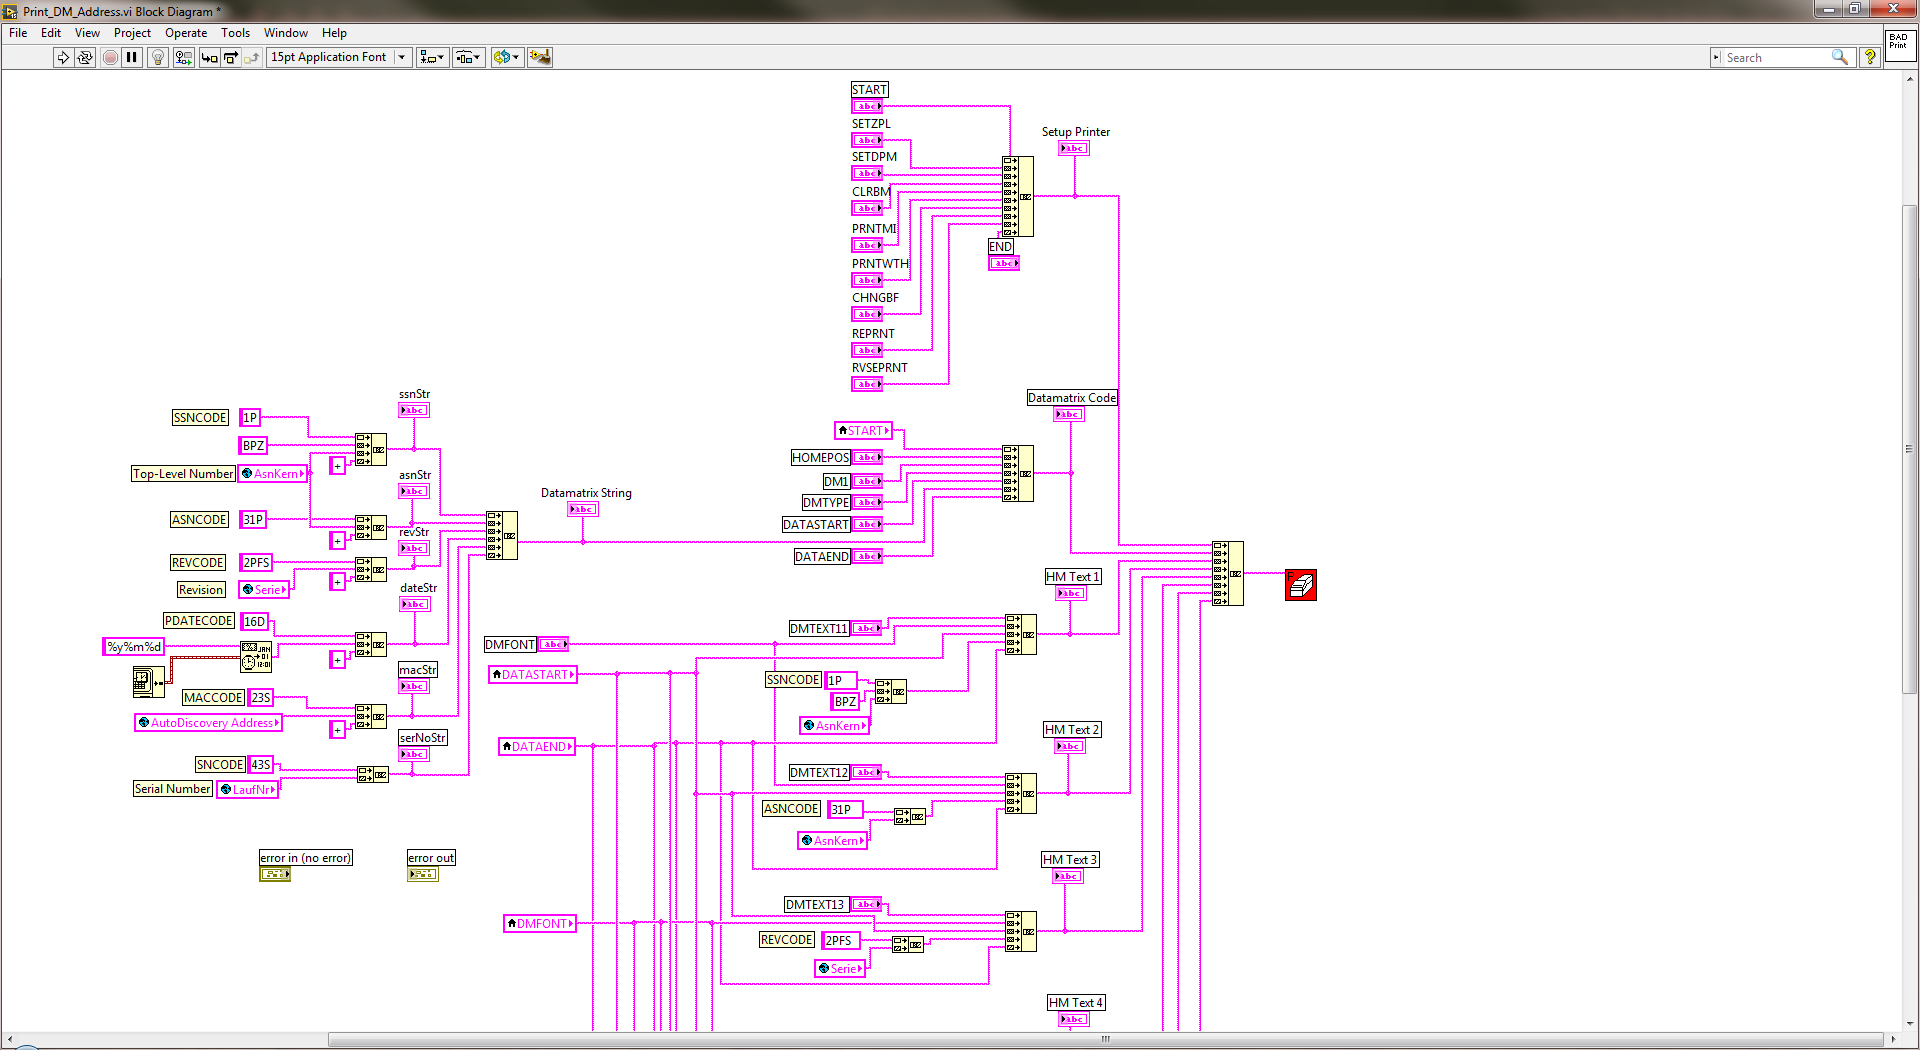Open the Tools menu

pos(235,33)
